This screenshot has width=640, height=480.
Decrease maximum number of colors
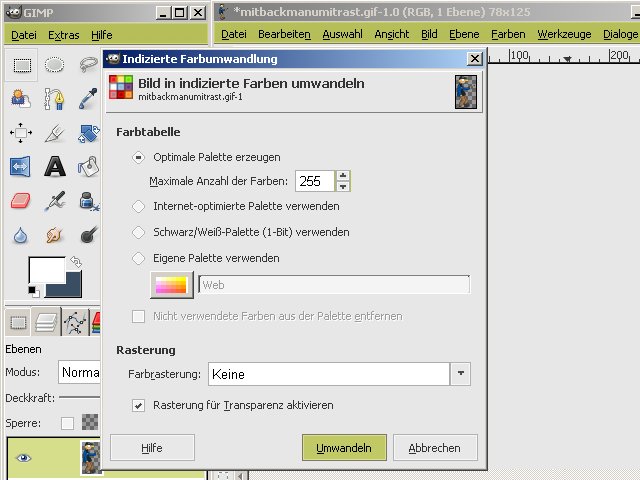343,187
